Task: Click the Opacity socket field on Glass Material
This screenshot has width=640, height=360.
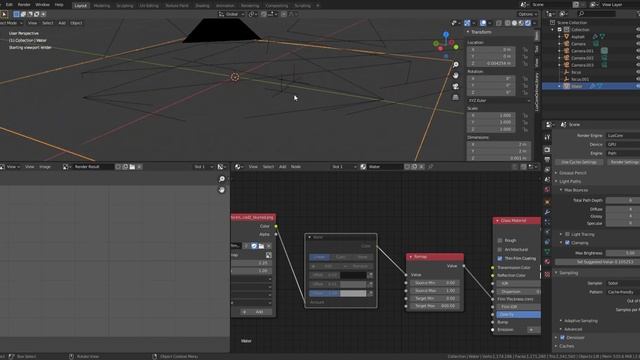Action: 518,315
